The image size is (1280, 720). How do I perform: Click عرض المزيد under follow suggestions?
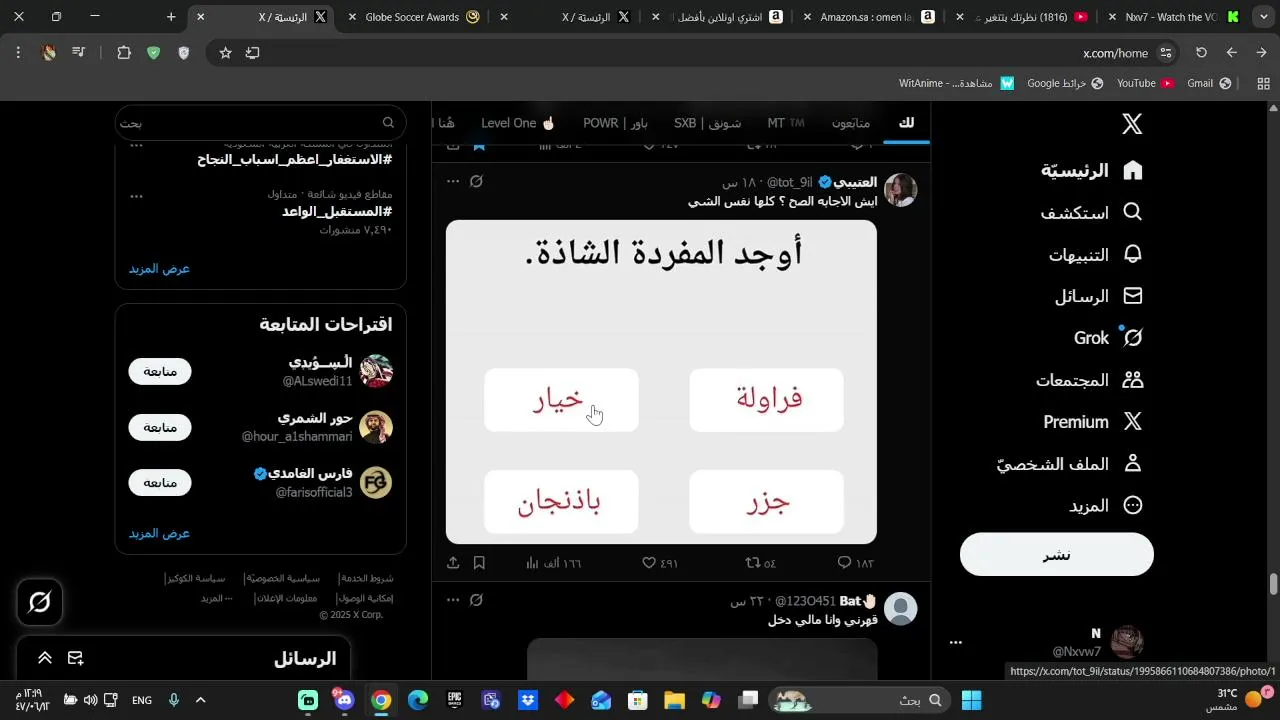(159, 533)
